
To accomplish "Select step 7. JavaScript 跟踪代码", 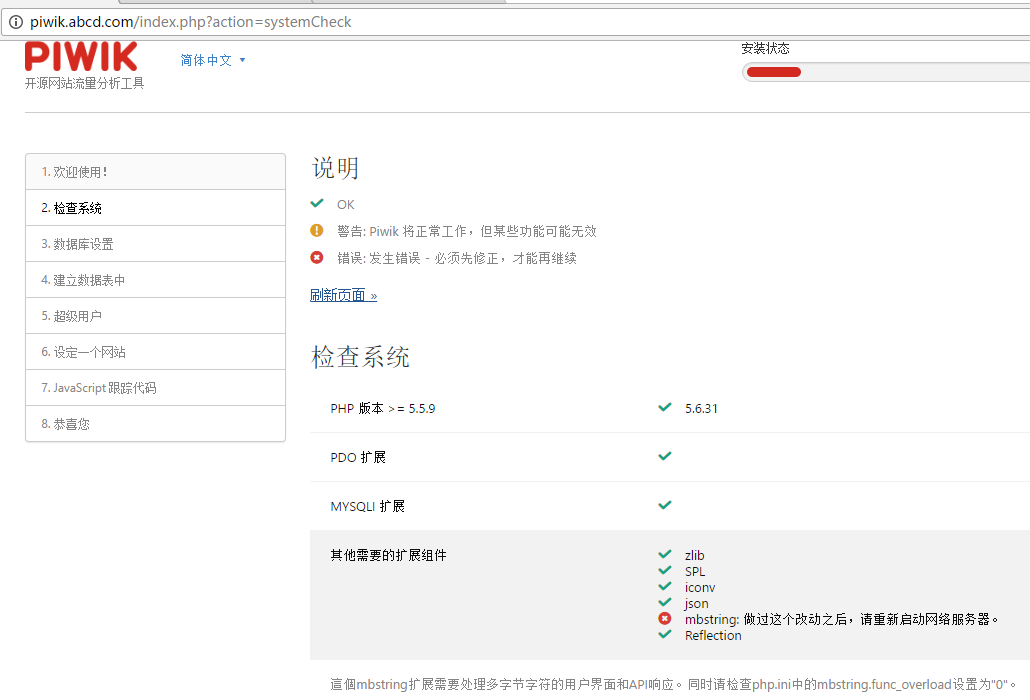I will [x=155, y=388].
